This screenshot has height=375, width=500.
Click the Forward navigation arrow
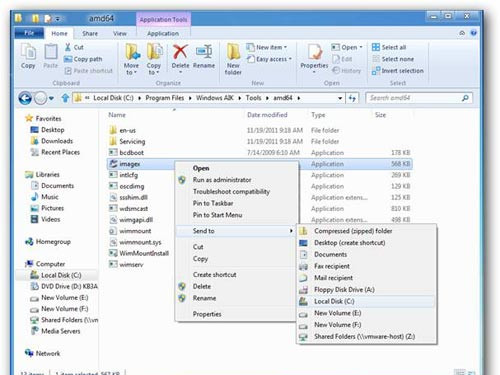[x=40, y=98]
